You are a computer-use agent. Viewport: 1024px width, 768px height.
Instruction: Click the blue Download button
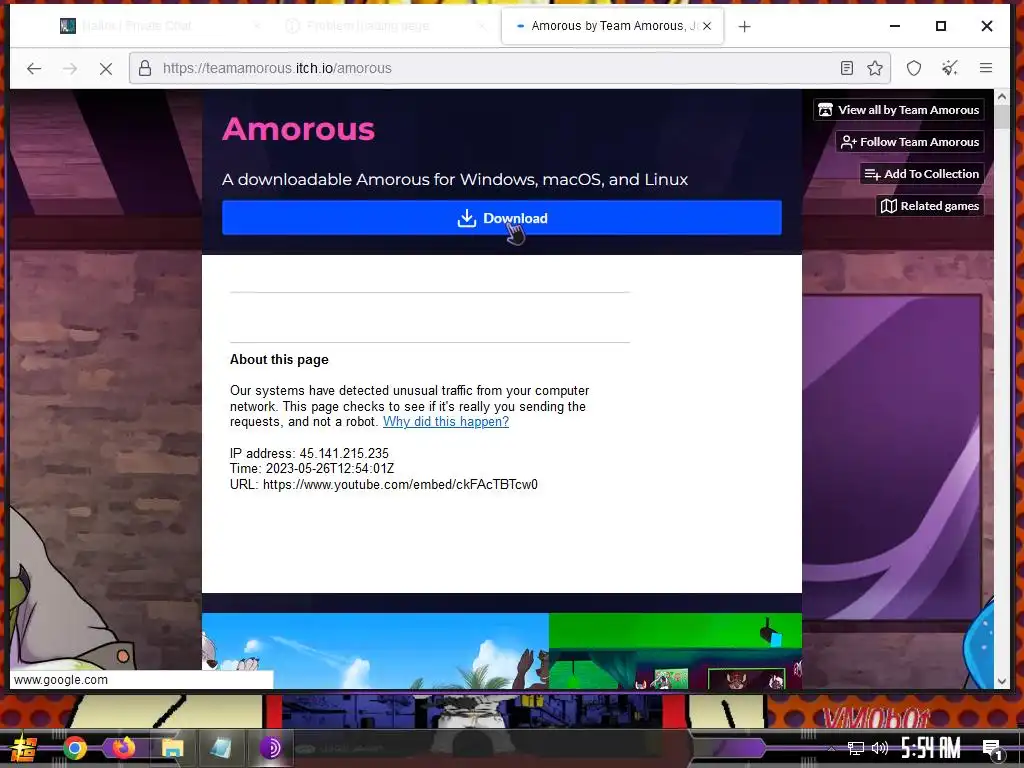click(502, 217)
